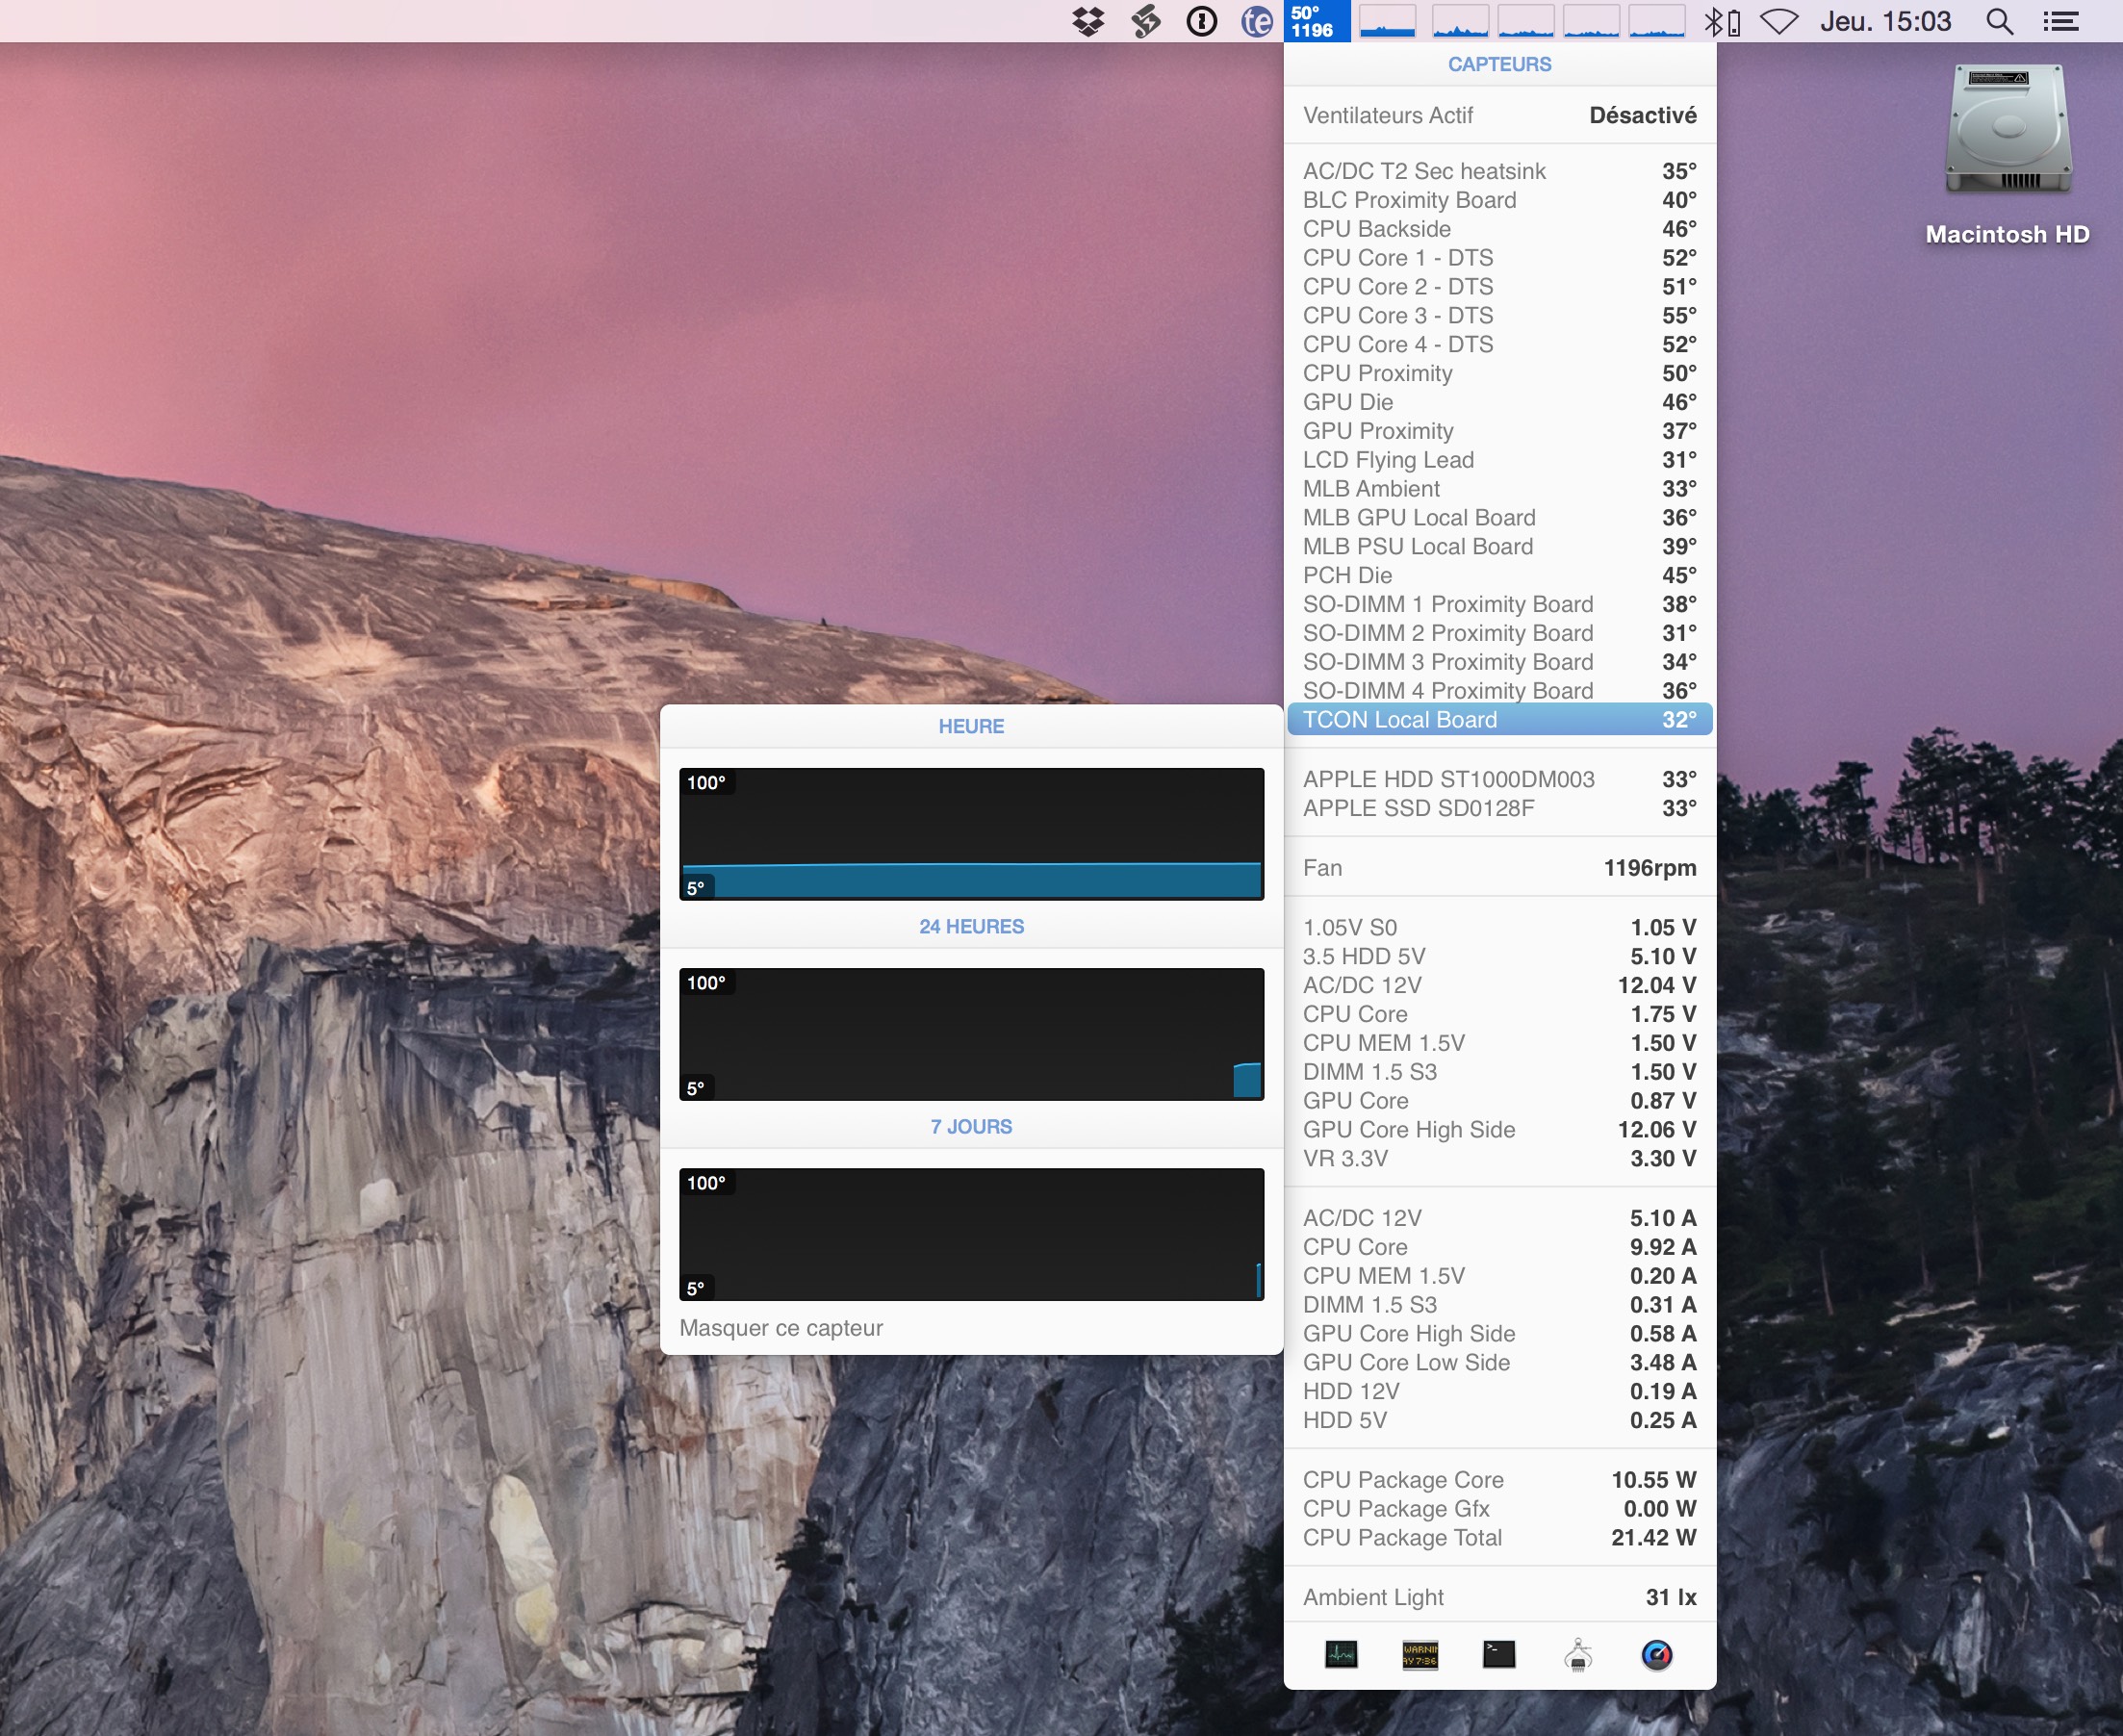Open the Console app icon
The width and height of the screenshot is (2123, 1736).
[x=1419, y=1655]
